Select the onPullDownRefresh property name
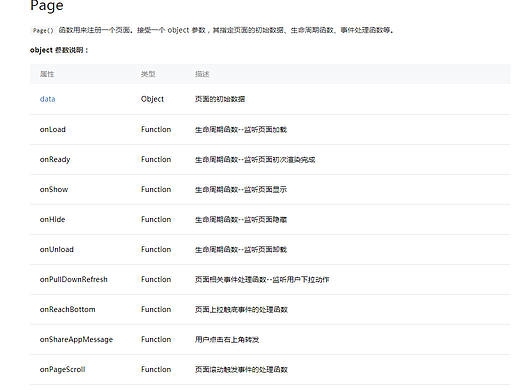This screenshot has height=390, width=520. (x=74, y=279)
